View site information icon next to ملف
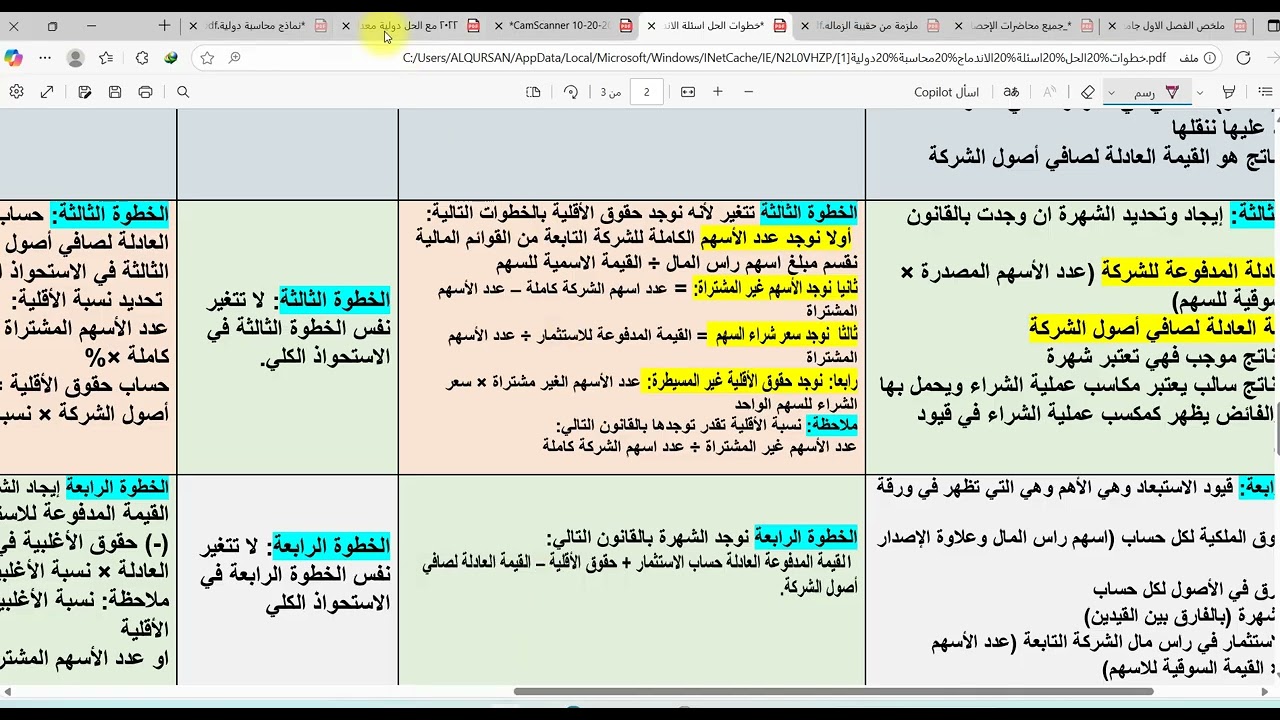The height and width of the screenshot is (720, 1280). pyautogui.click(x=1209, y=58)
